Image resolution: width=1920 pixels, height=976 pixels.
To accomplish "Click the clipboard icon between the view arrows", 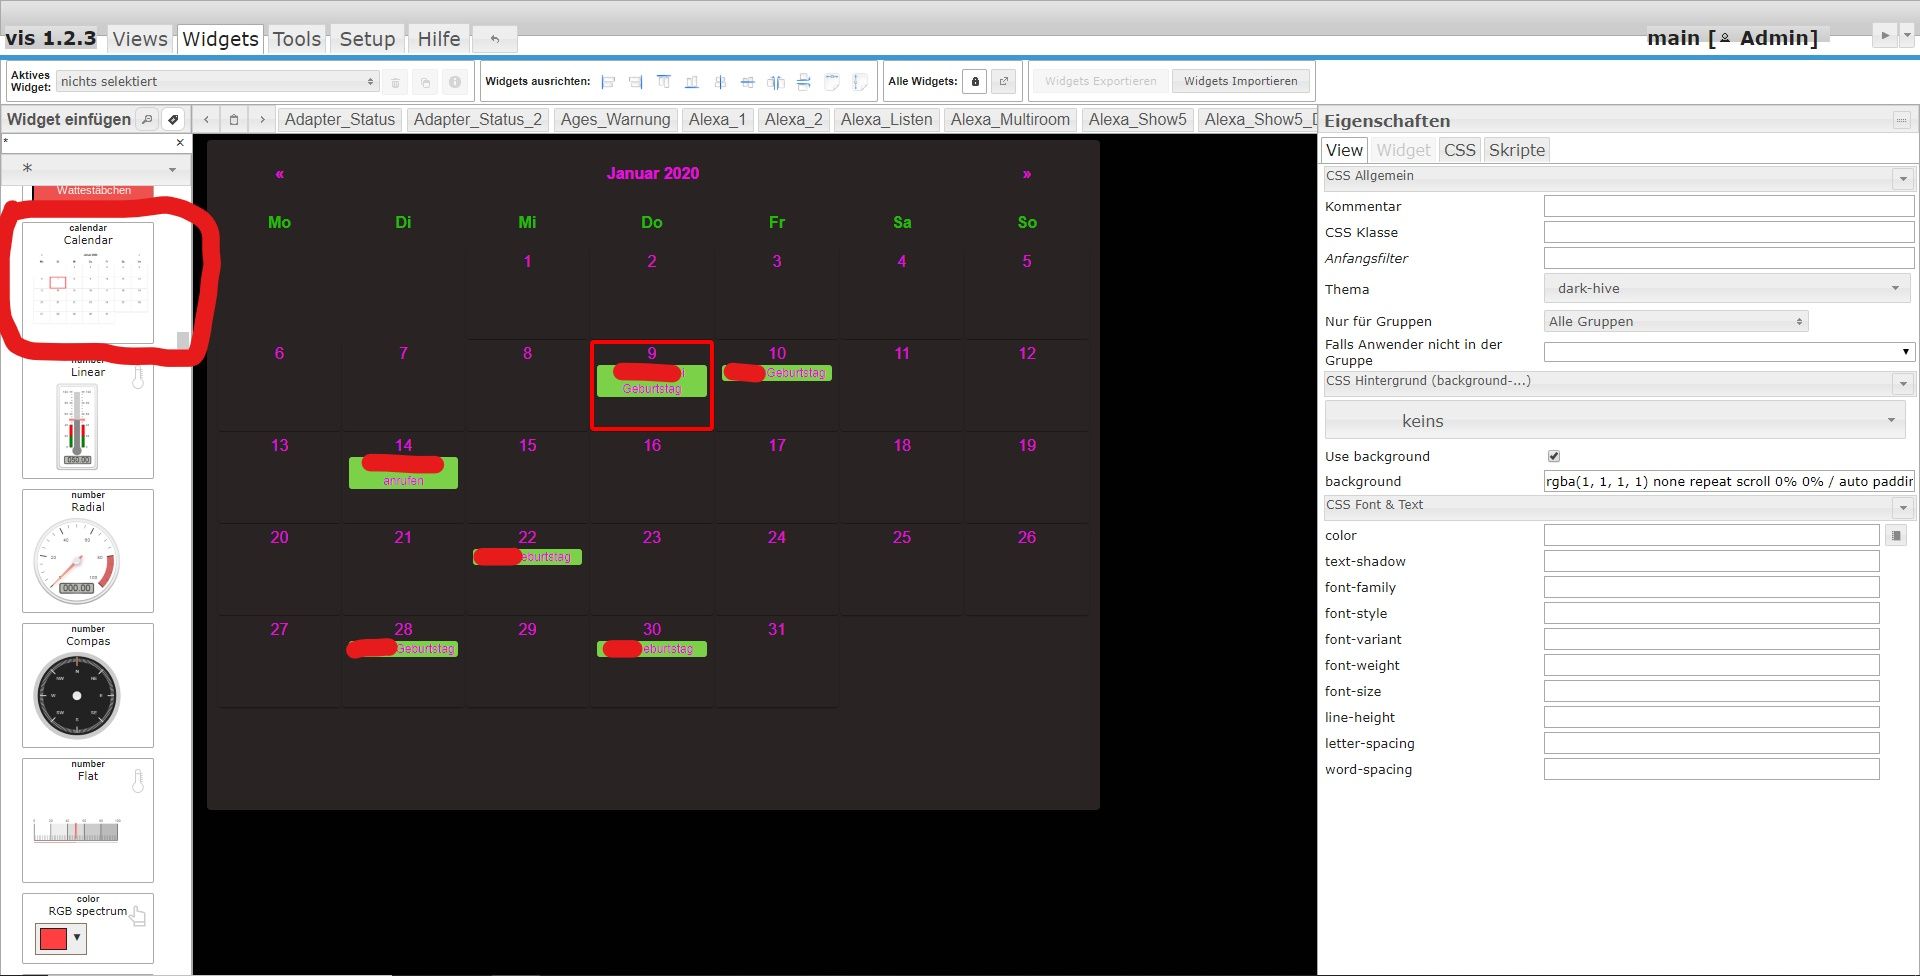I will click(x=234, y=119).
